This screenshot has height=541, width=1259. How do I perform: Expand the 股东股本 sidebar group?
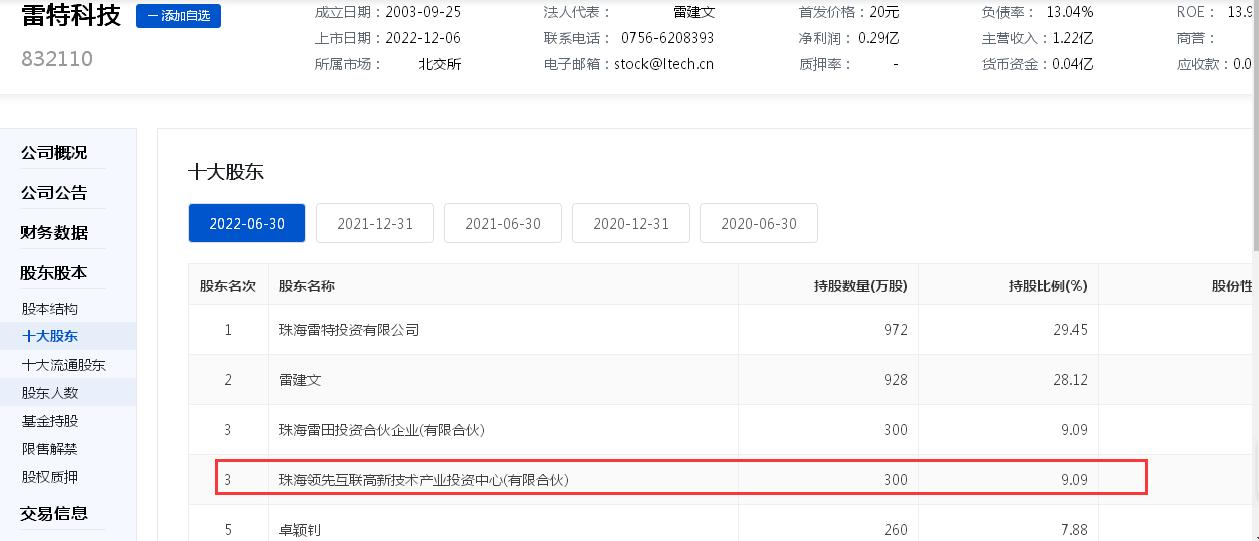pos(54,273)
